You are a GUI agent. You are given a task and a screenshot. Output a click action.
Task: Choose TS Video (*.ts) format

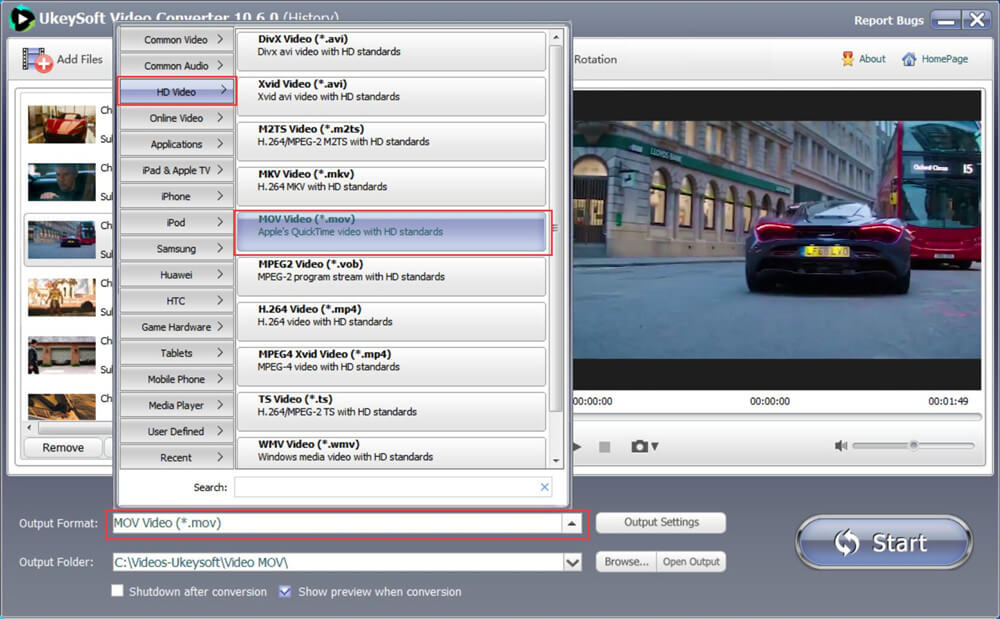click(392, 412)
